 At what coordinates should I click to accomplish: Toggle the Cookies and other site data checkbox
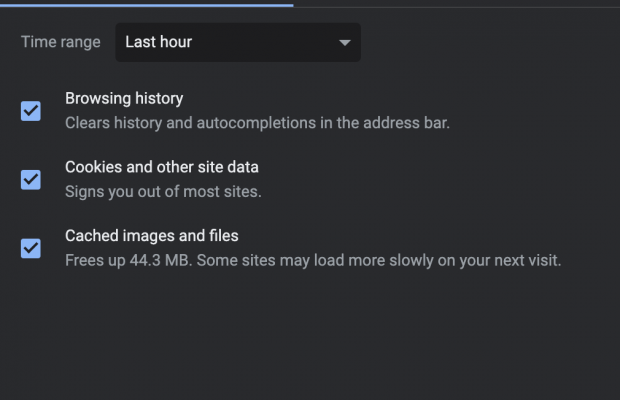click(x=31, y=180)
